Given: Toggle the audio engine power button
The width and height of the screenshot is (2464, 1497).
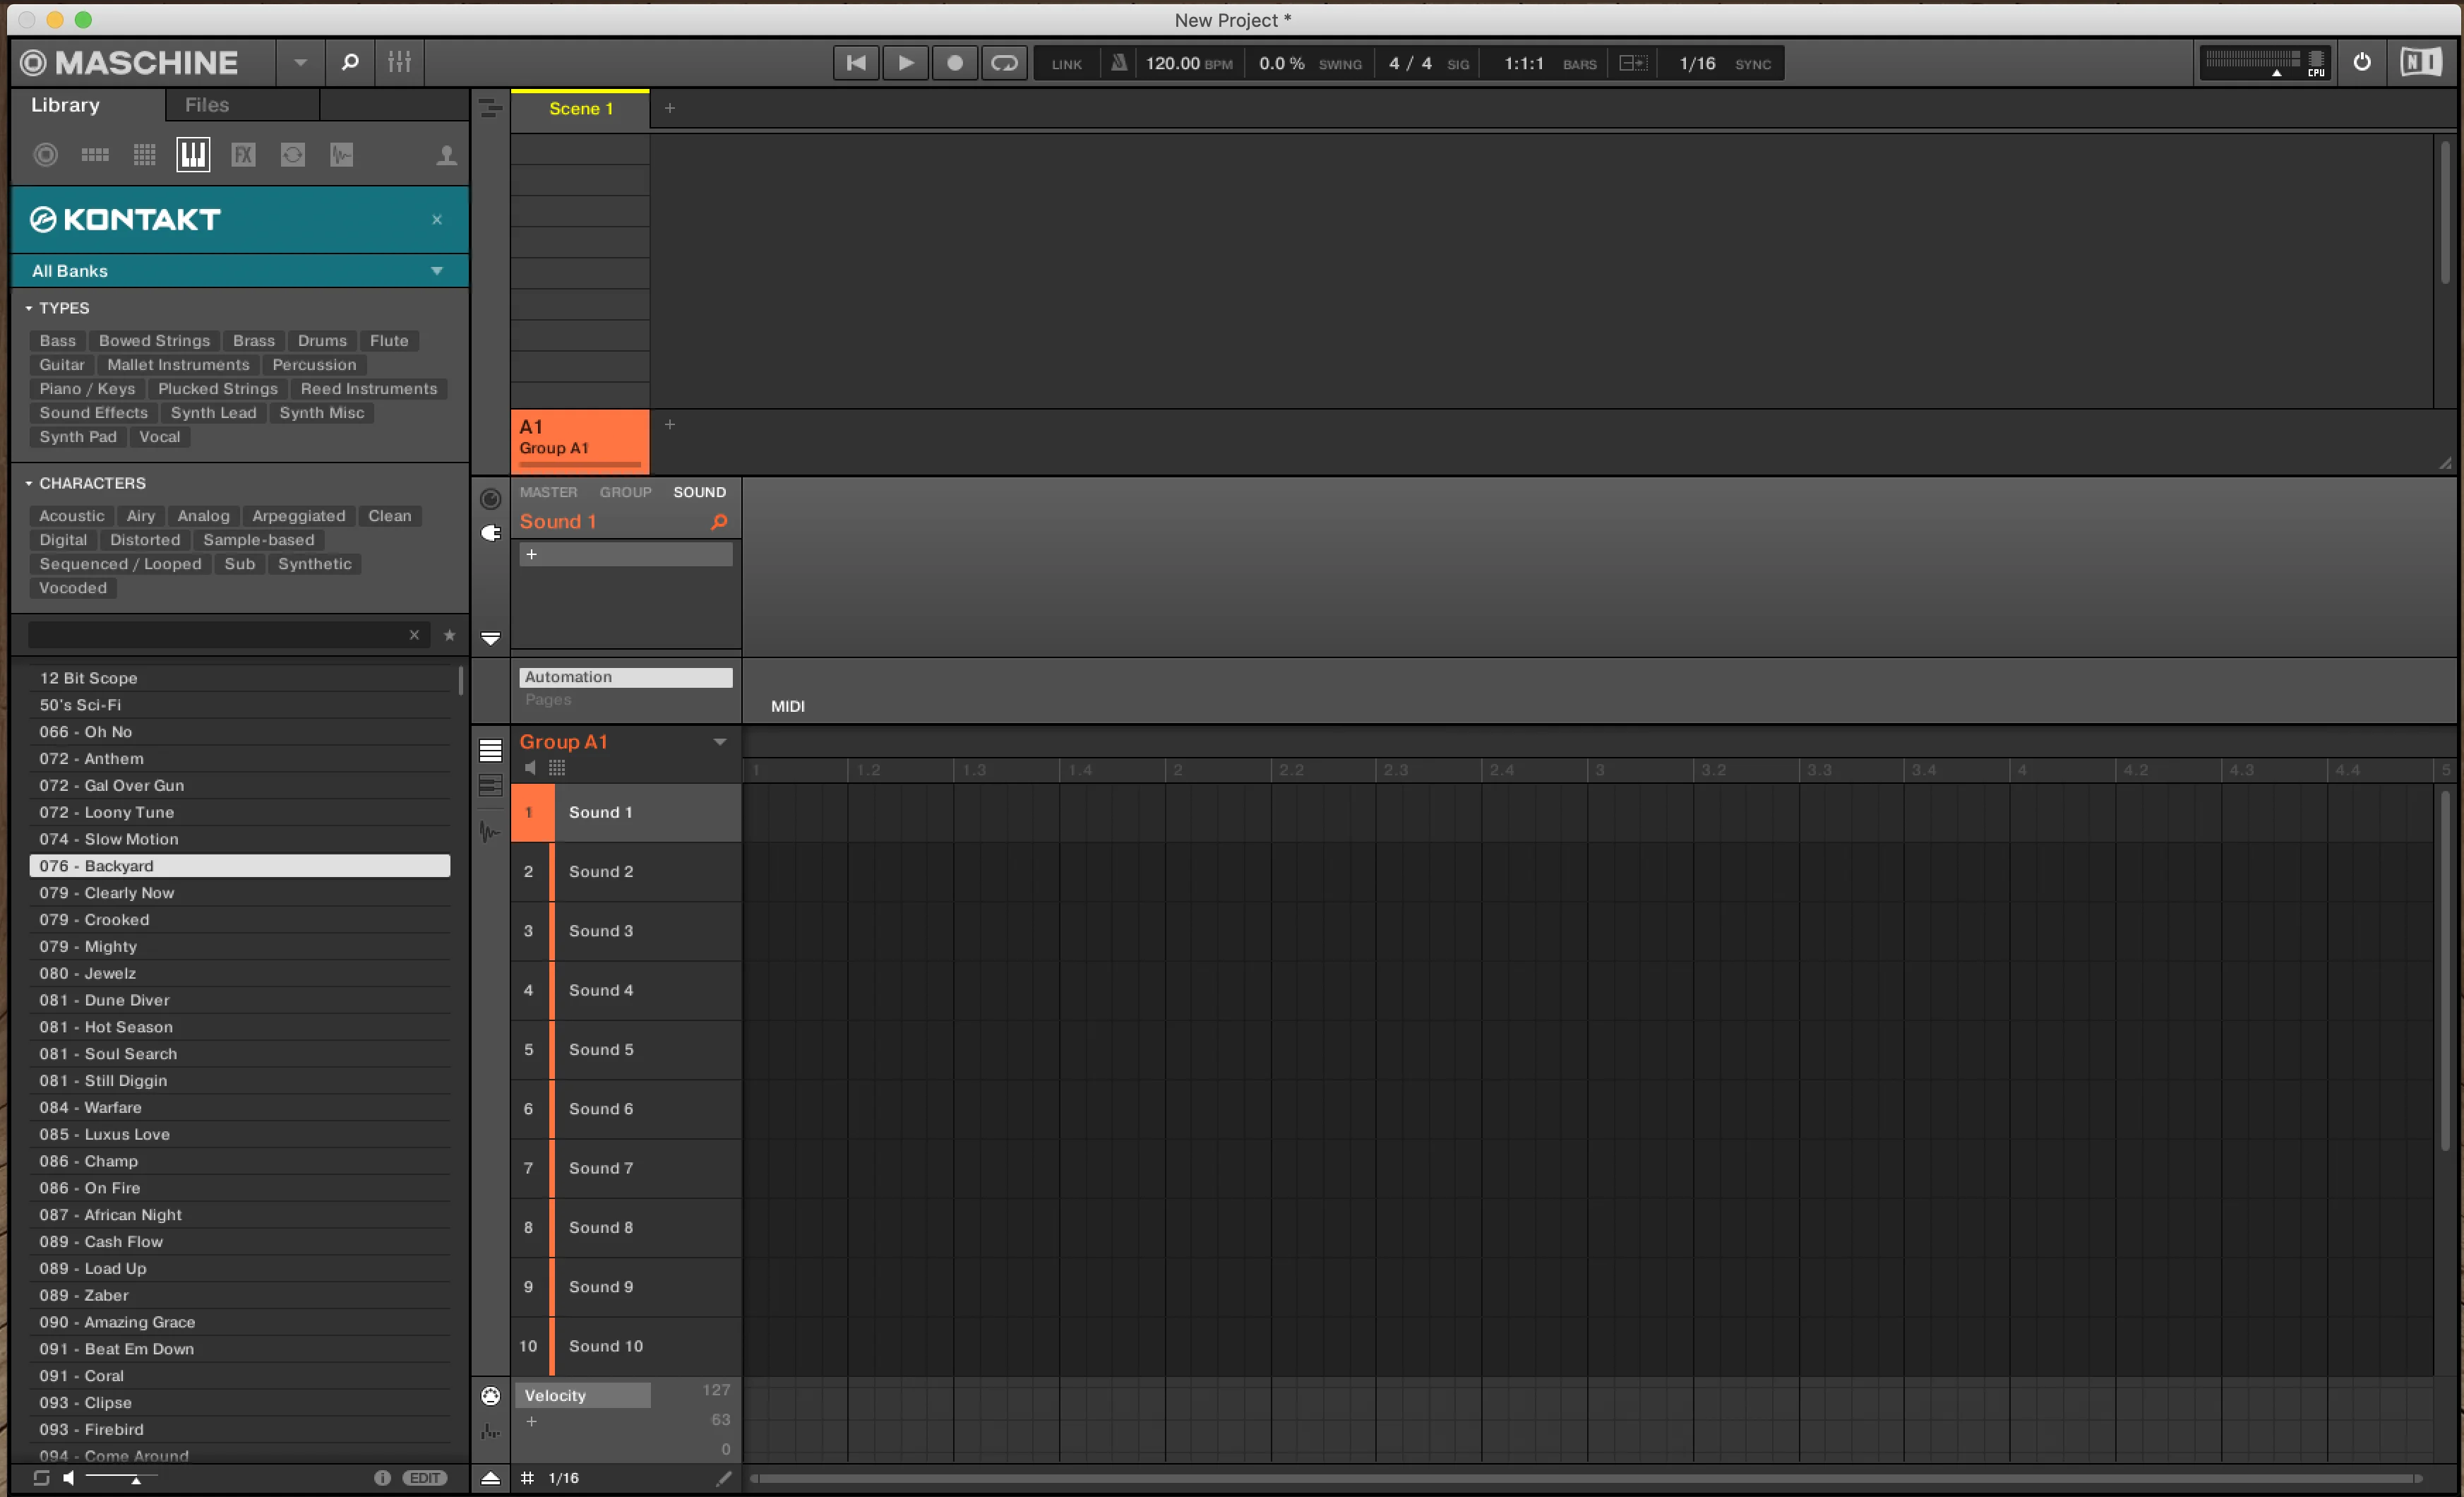Looking at the screenshot, I should (x=2362, y=63).
